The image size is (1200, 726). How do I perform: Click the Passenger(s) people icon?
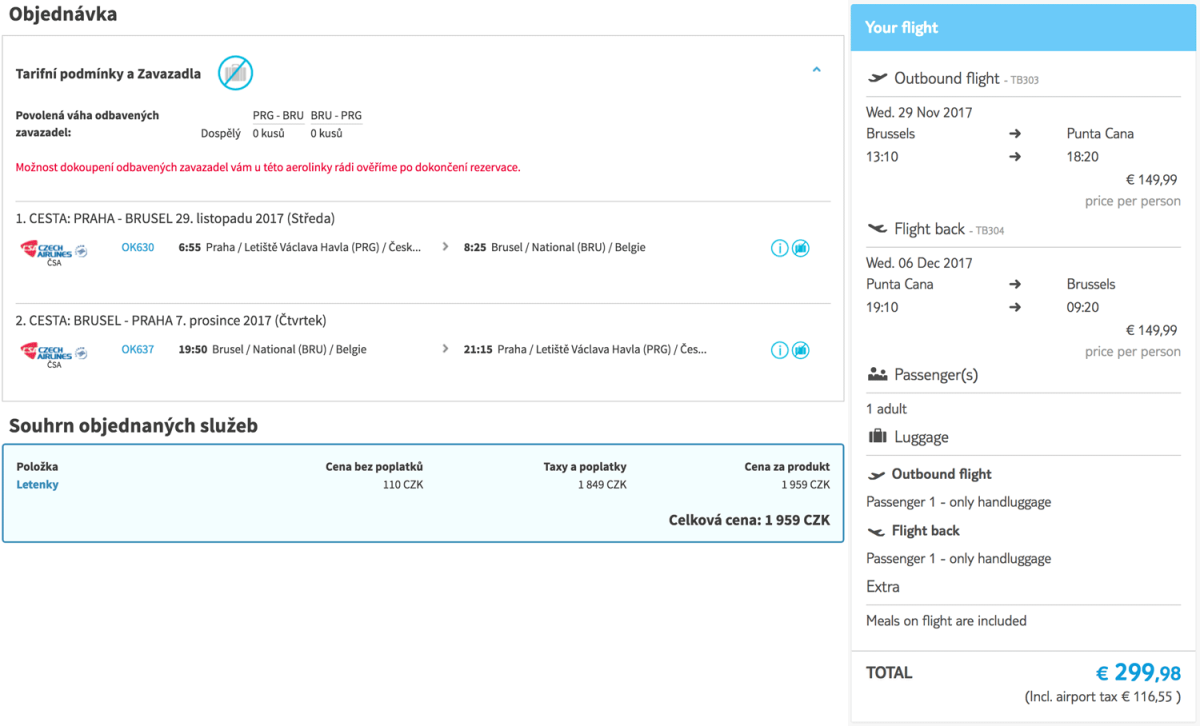[878, 375]
